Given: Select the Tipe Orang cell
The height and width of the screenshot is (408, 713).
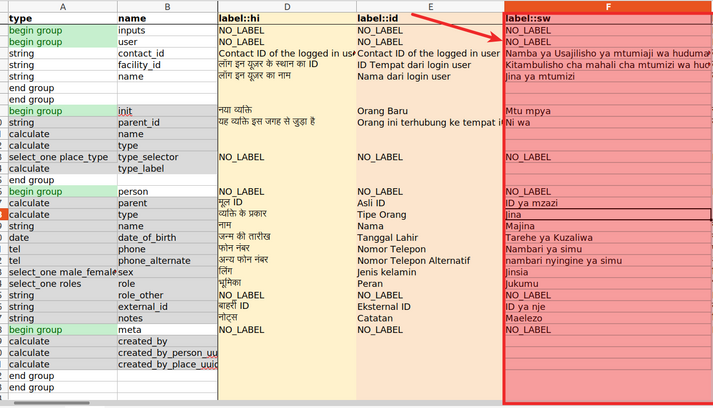Looking at the screenshot, I should tap(430, 215).
